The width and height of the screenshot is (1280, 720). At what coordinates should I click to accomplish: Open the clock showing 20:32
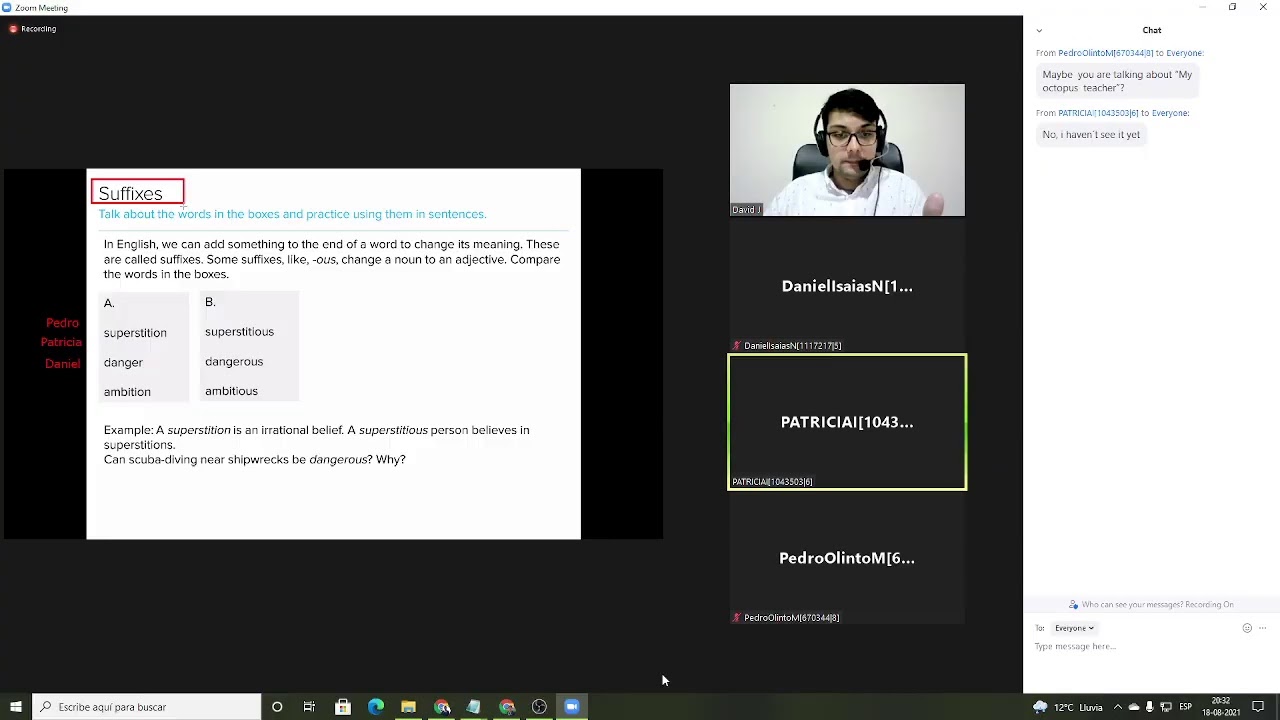click(x=1221, y=707)
